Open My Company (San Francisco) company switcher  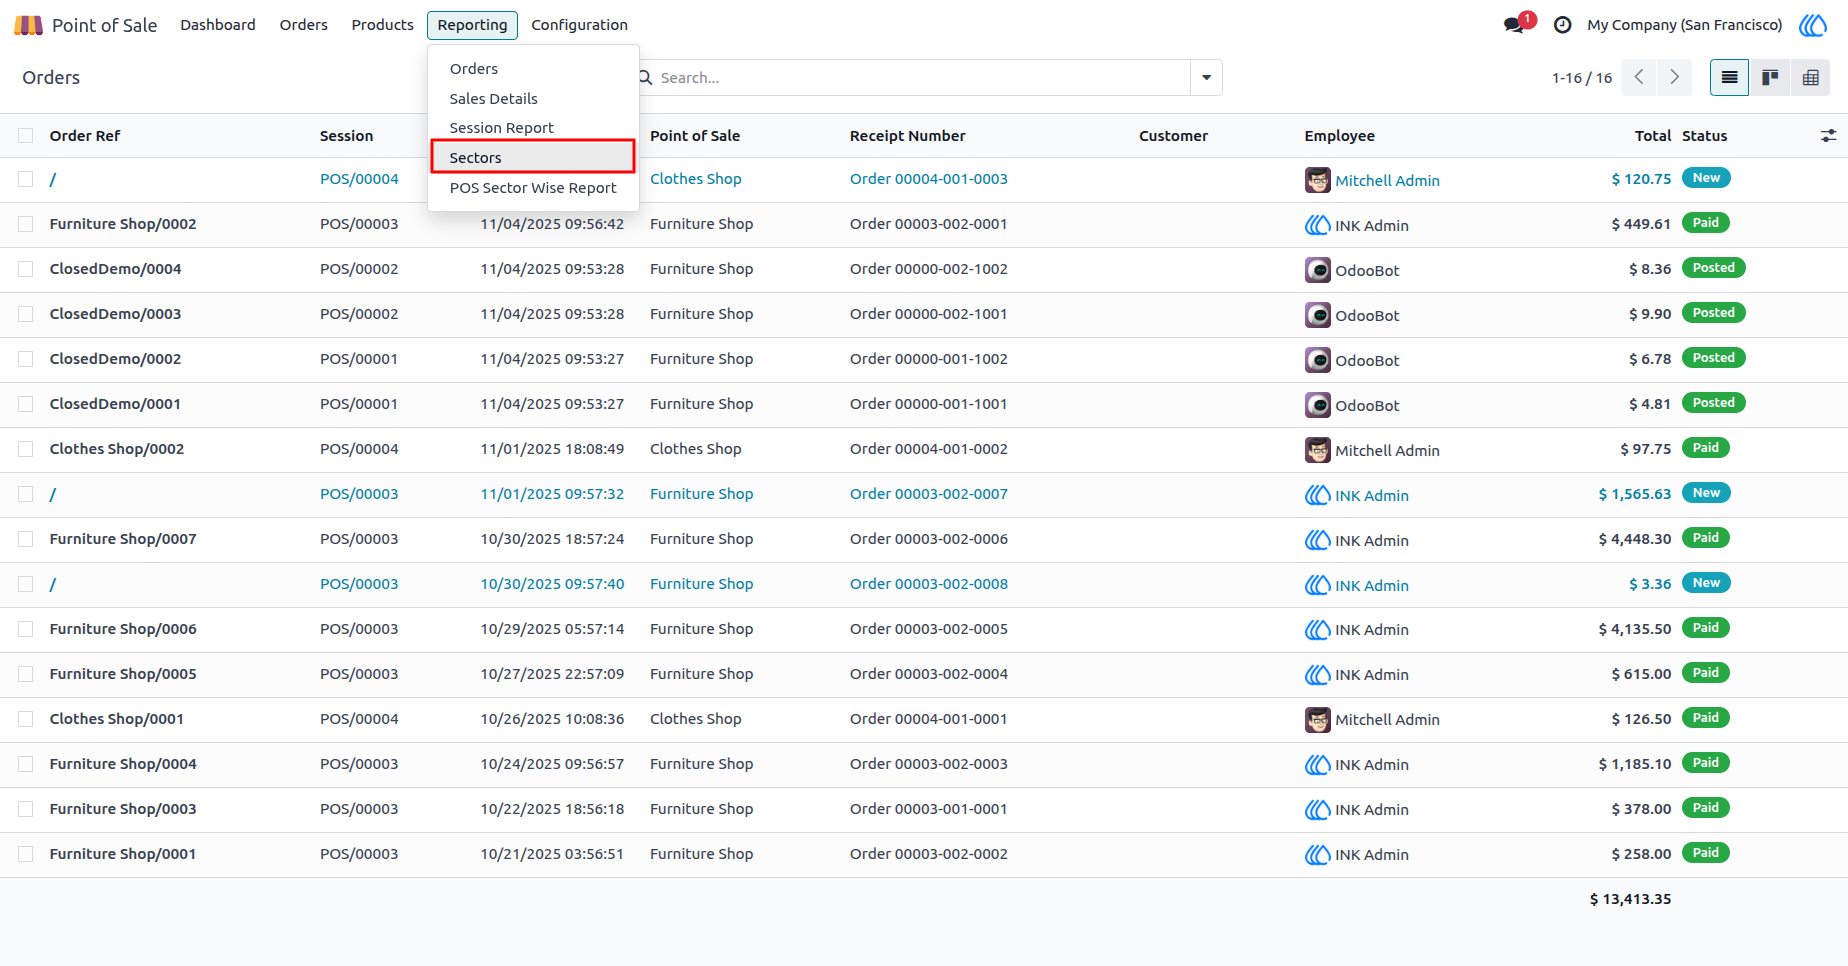(1685, 25)
